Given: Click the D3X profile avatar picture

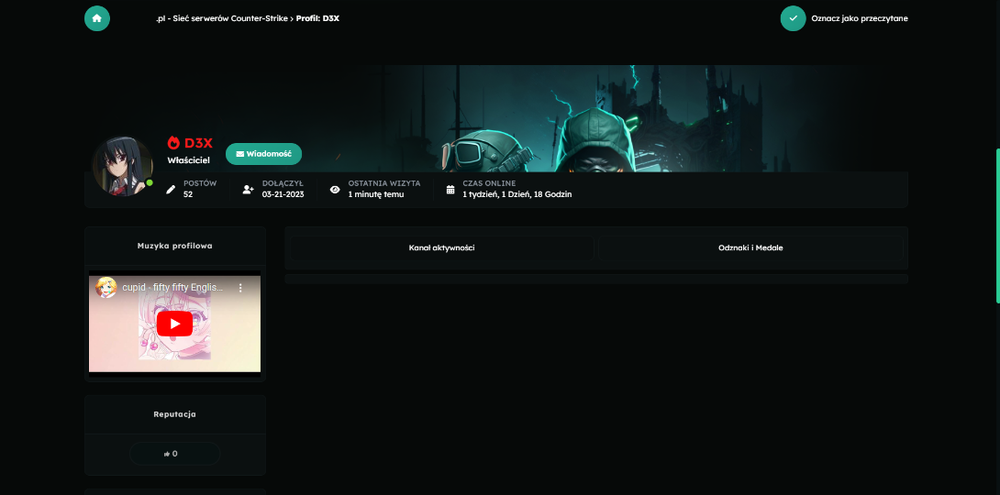Looking at the screenshot, I should tap(122, 166).
